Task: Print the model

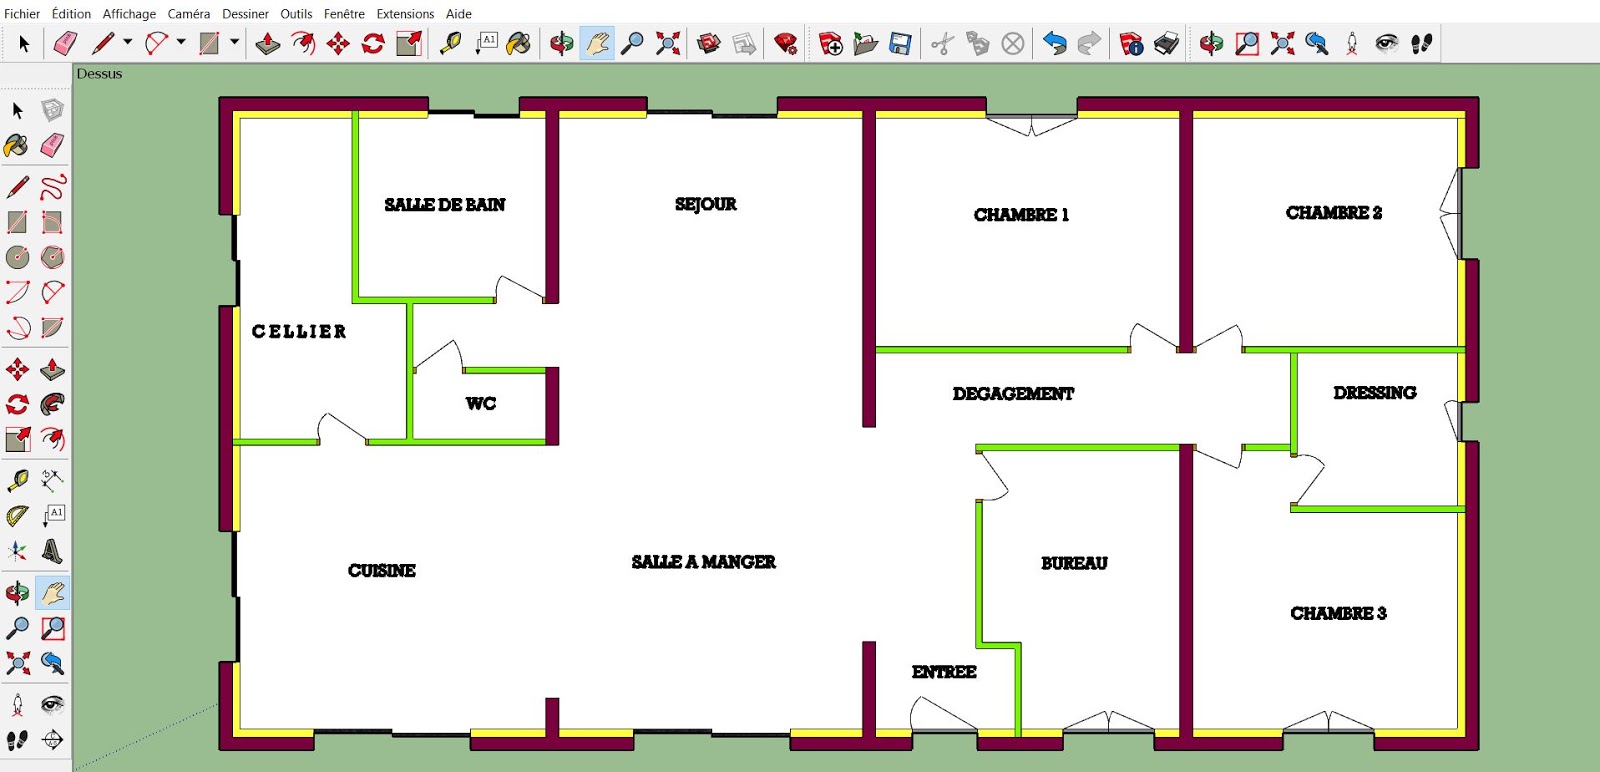Action: (x=1166, y=43)
